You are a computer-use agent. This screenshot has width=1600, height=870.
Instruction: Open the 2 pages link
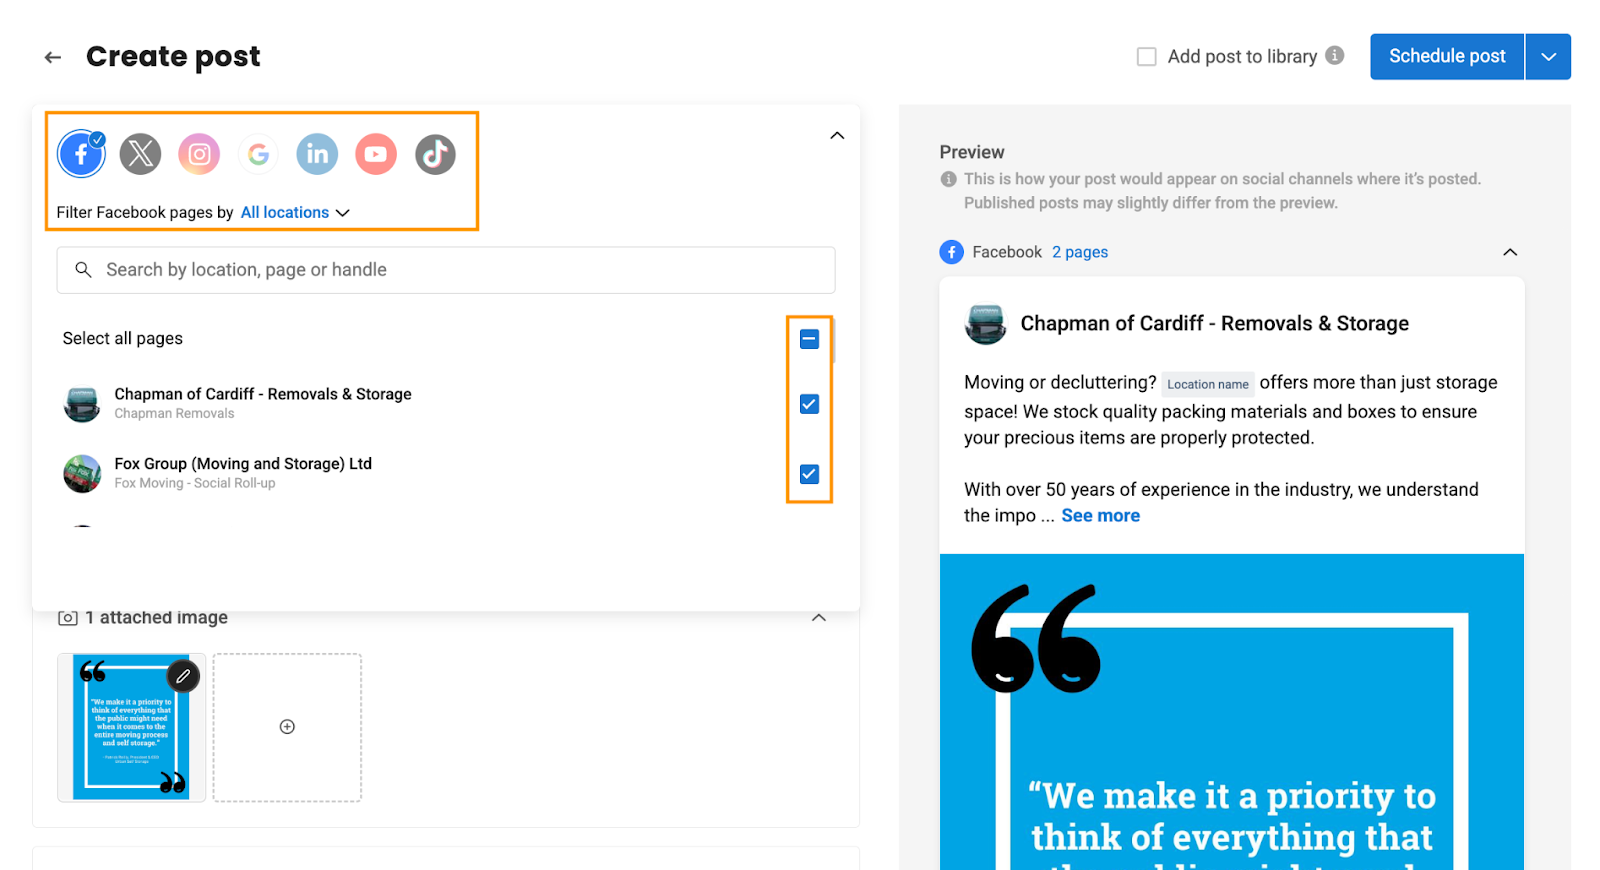pyautogui.click(x=1080, y=252)
